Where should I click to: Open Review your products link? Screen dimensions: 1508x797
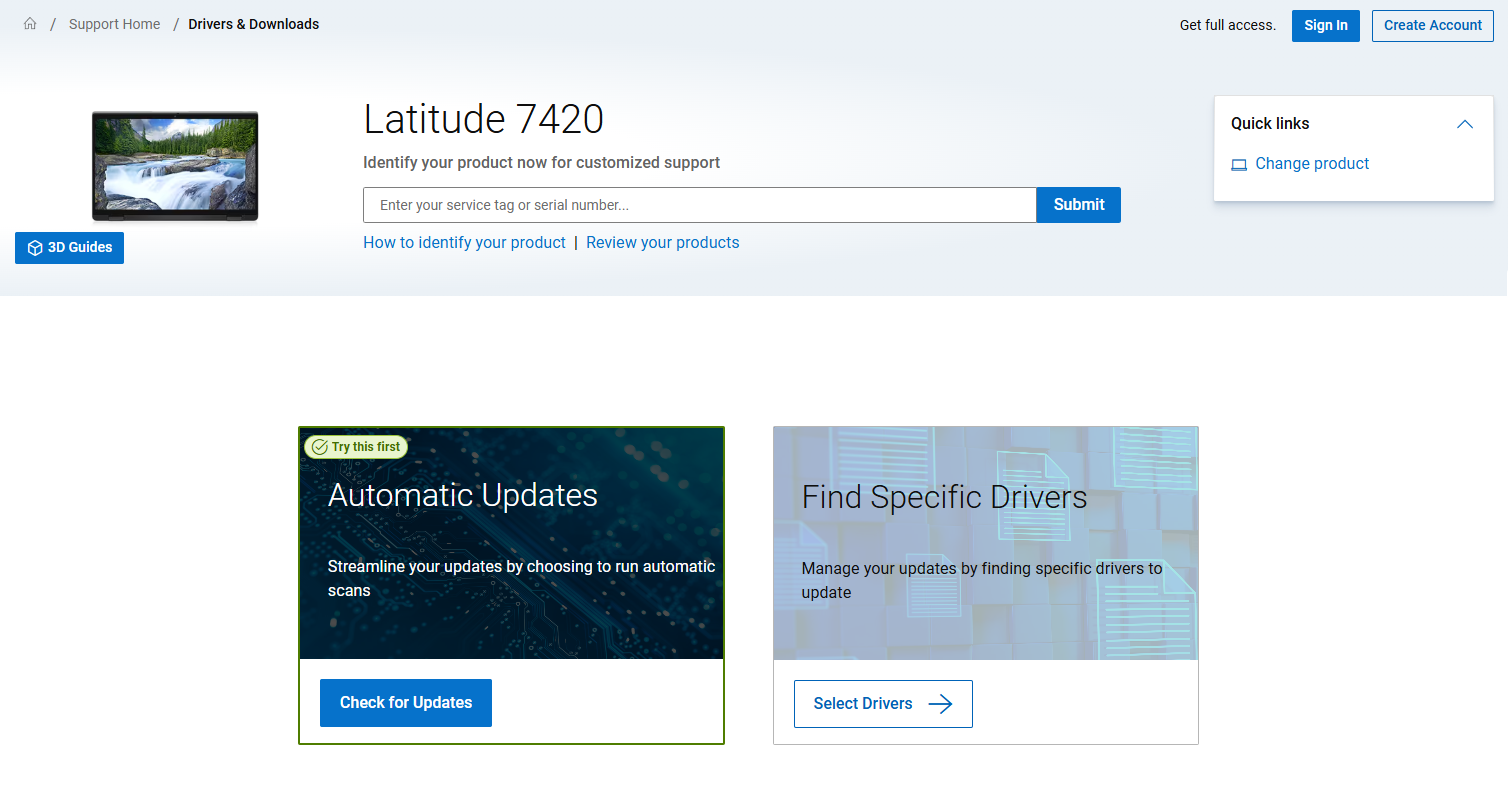(663, 242)
